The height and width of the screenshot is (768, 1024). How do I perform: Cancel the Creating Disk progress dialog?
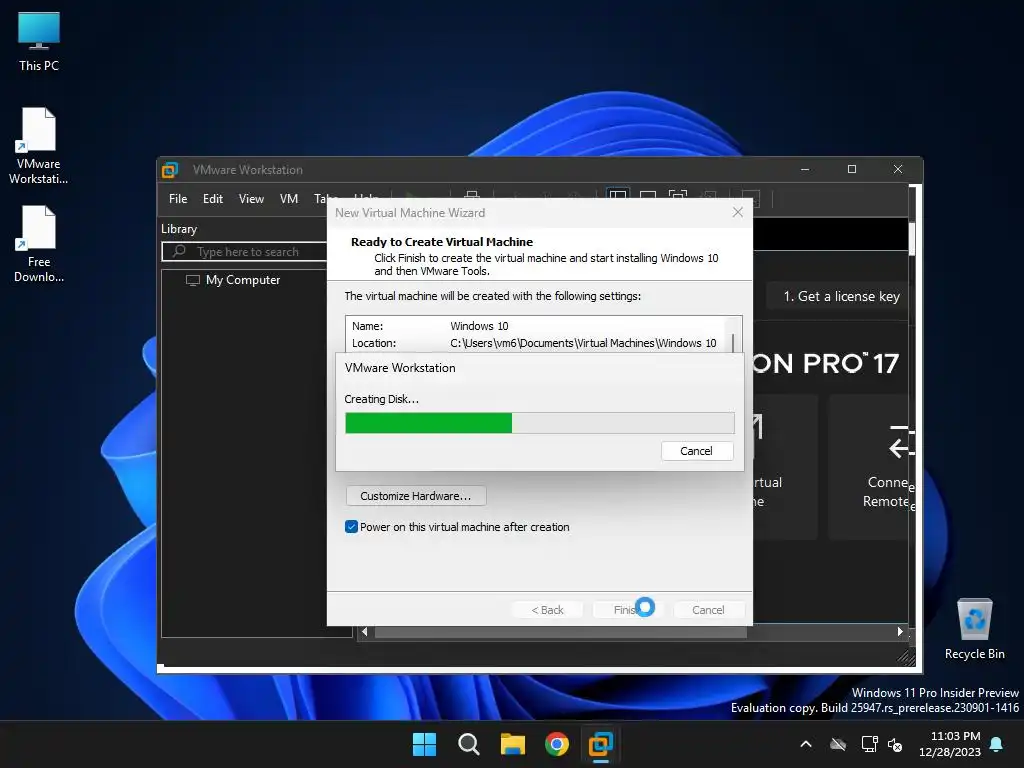696,451
